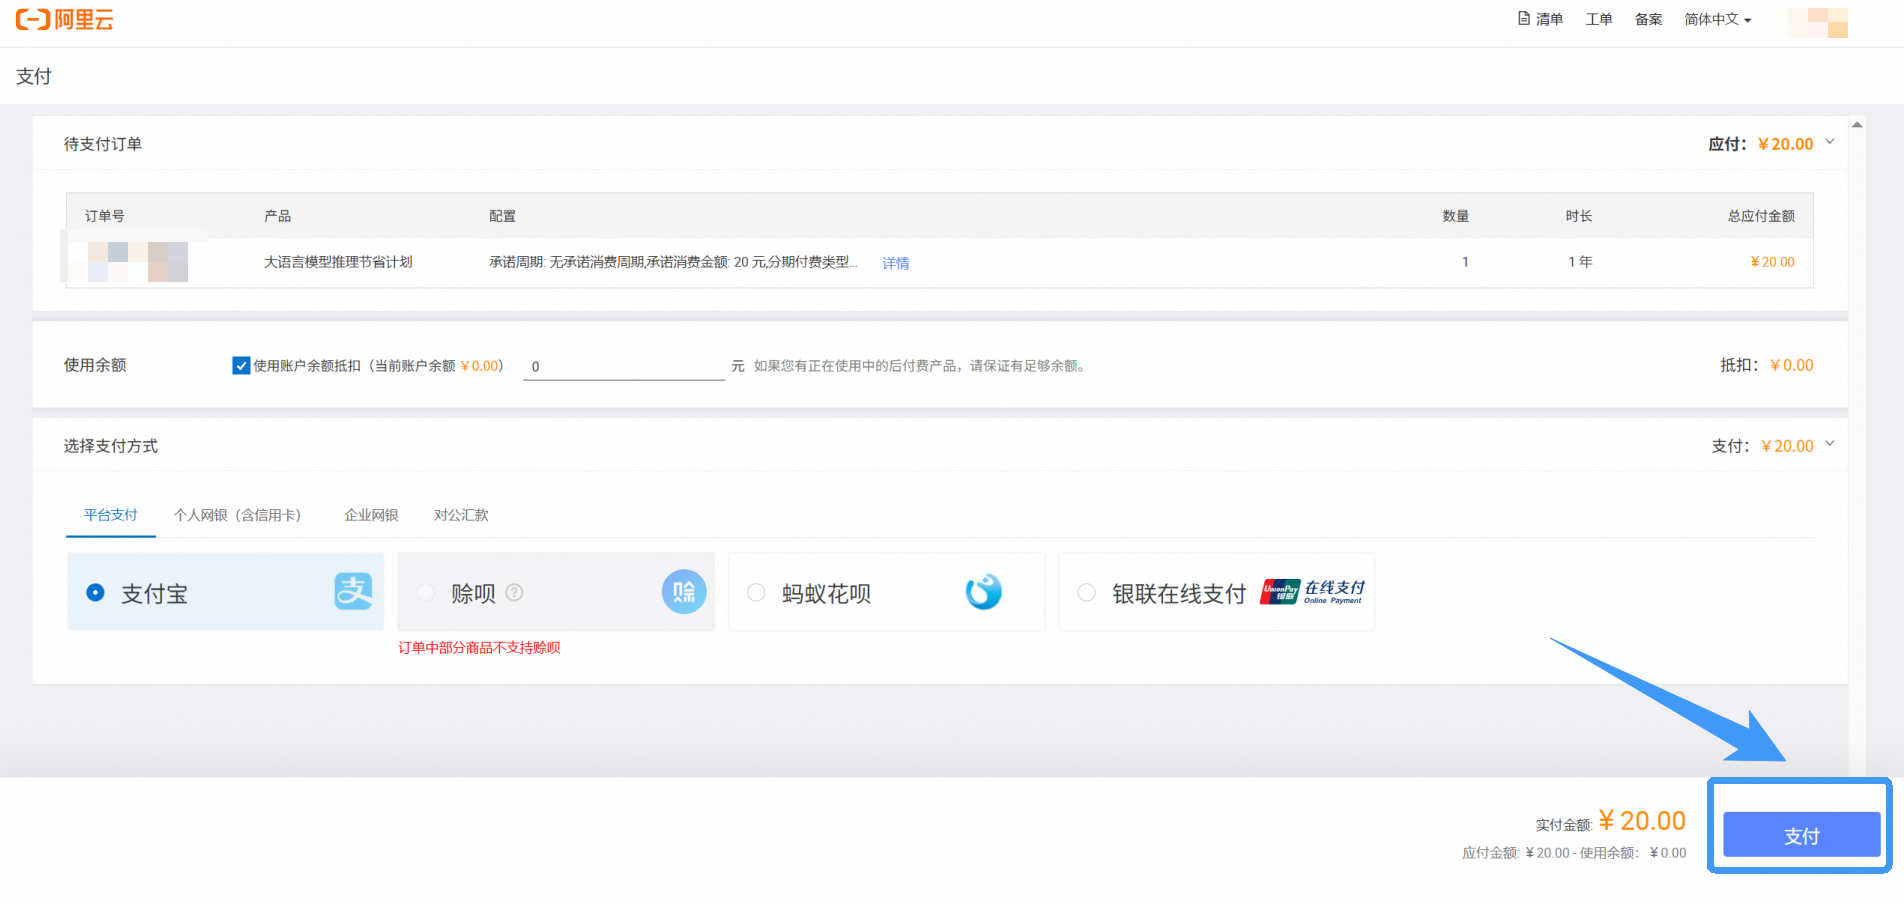Click the Alipay logo icon
This screenshot has height=904, width=1904.
353,592
